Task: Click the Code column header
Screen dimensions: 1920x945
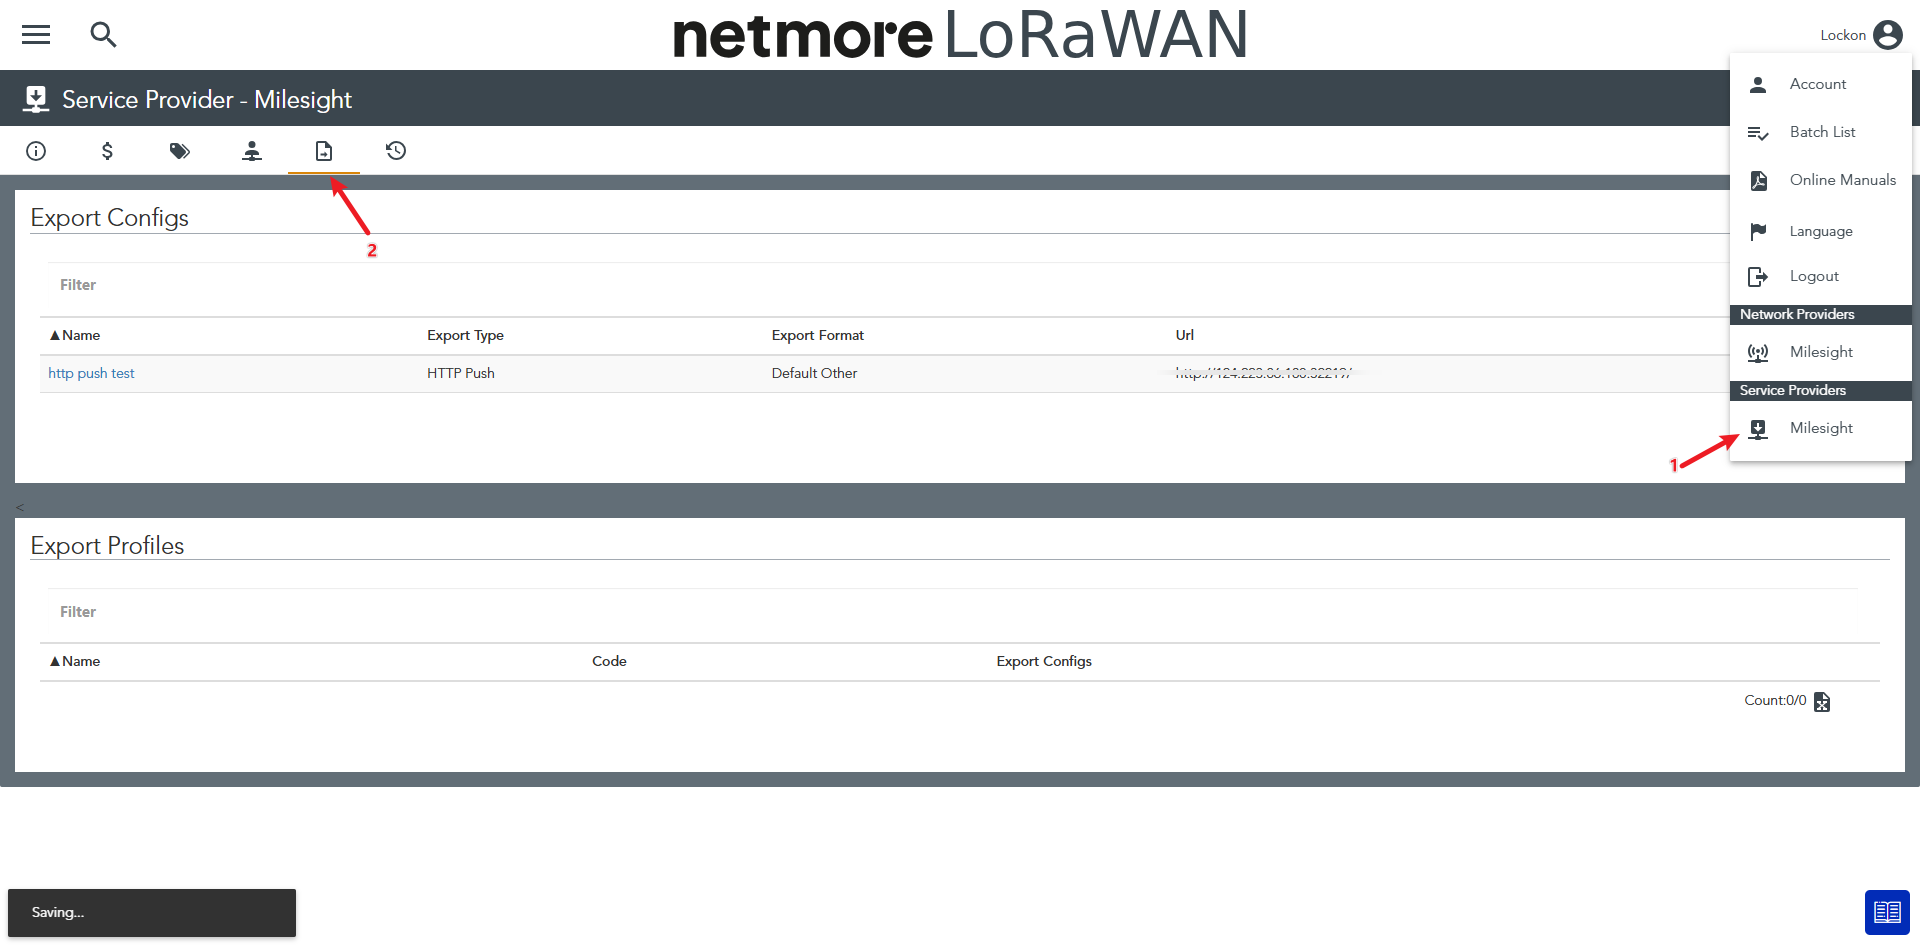Action: [x=609, y=661]
